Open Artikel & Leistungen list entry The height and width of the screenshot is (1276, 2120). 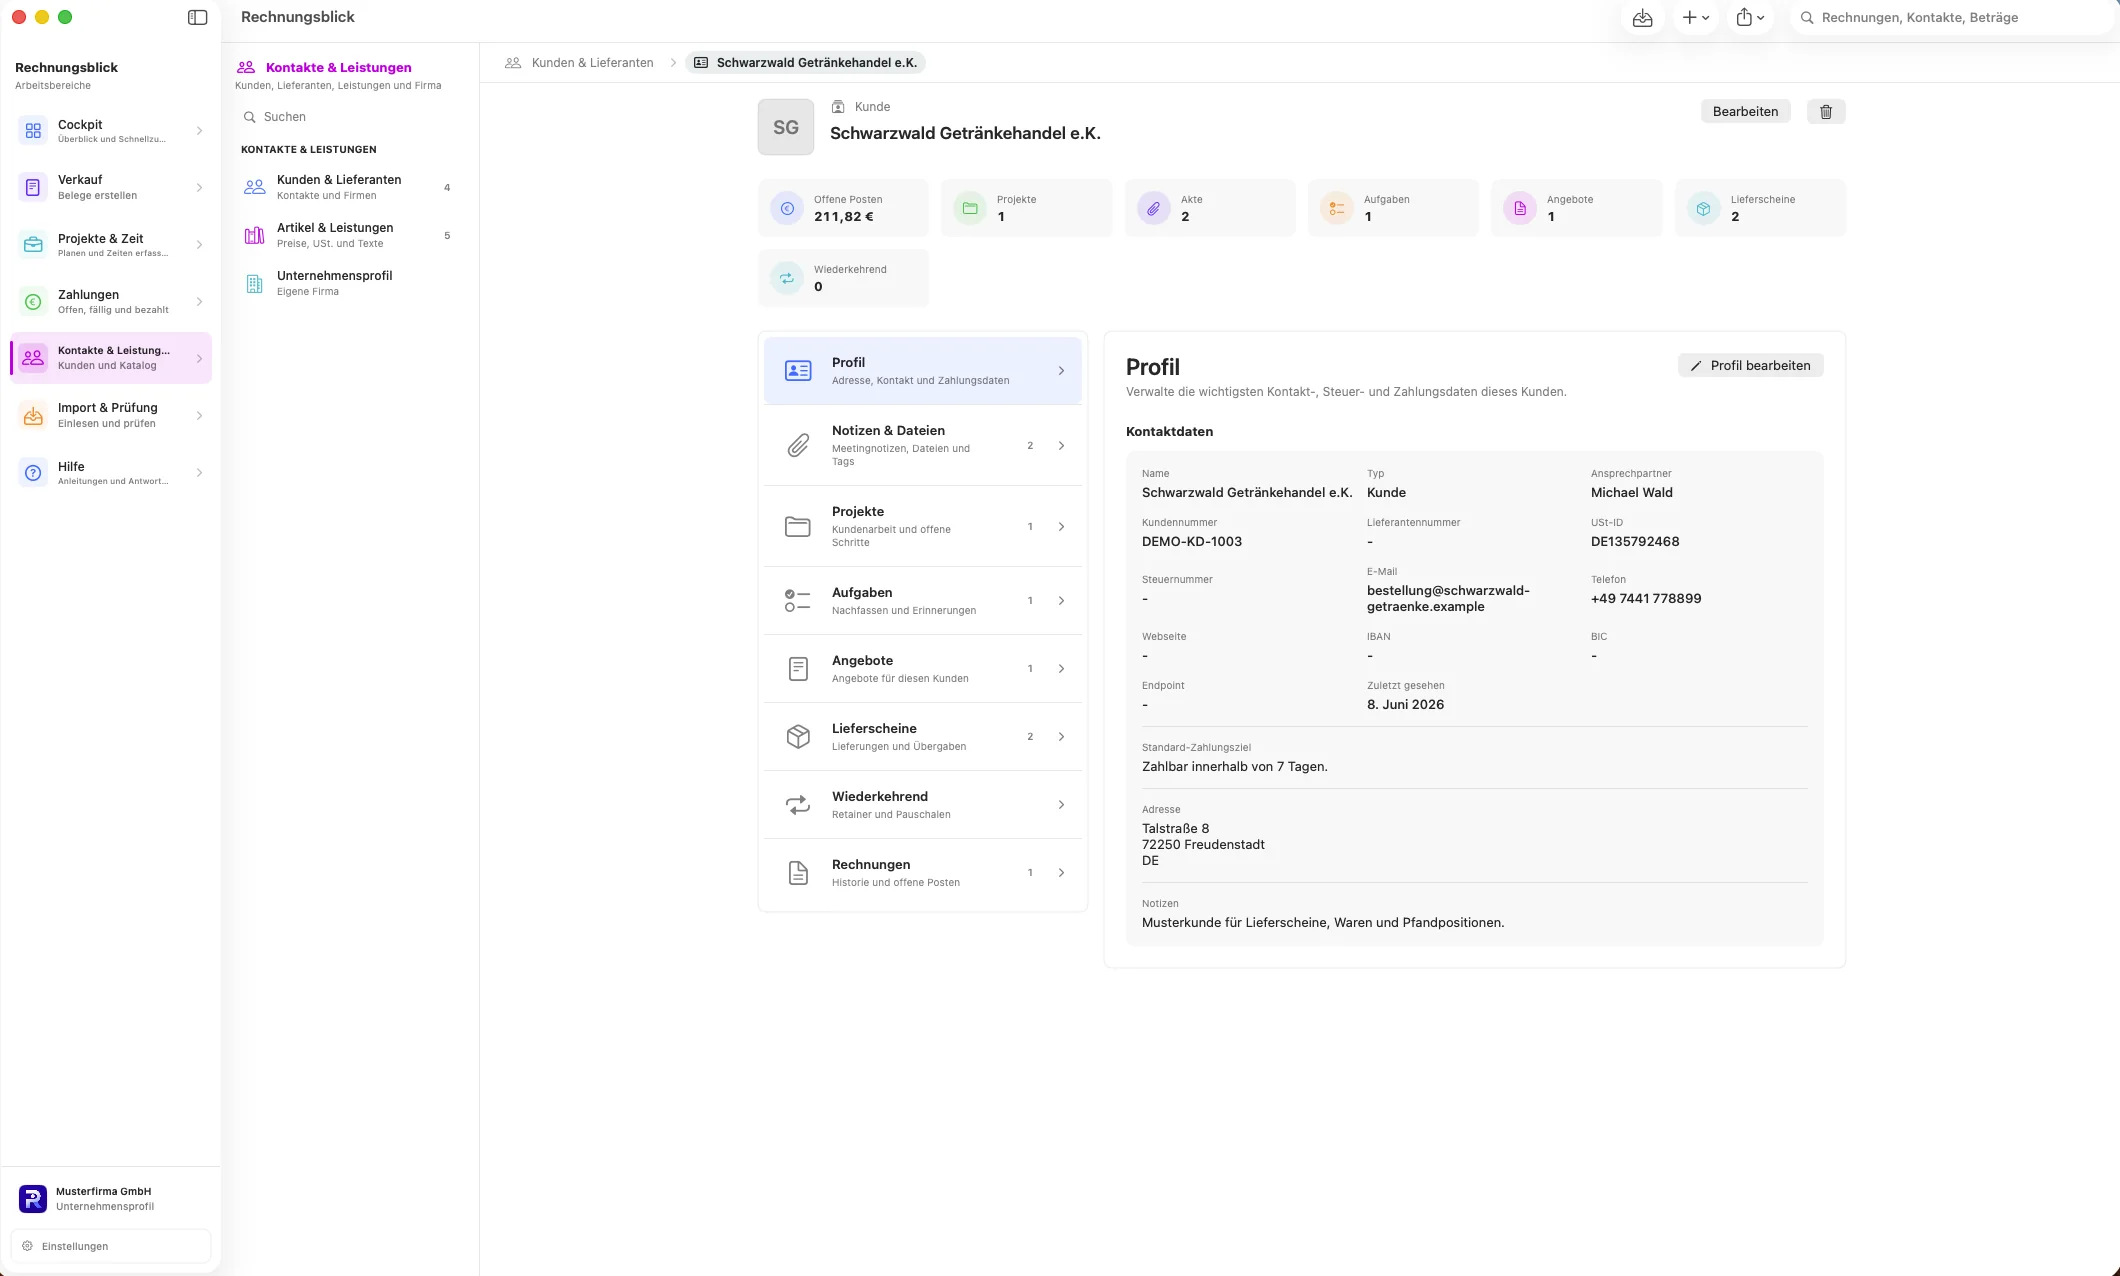[349, 235]
